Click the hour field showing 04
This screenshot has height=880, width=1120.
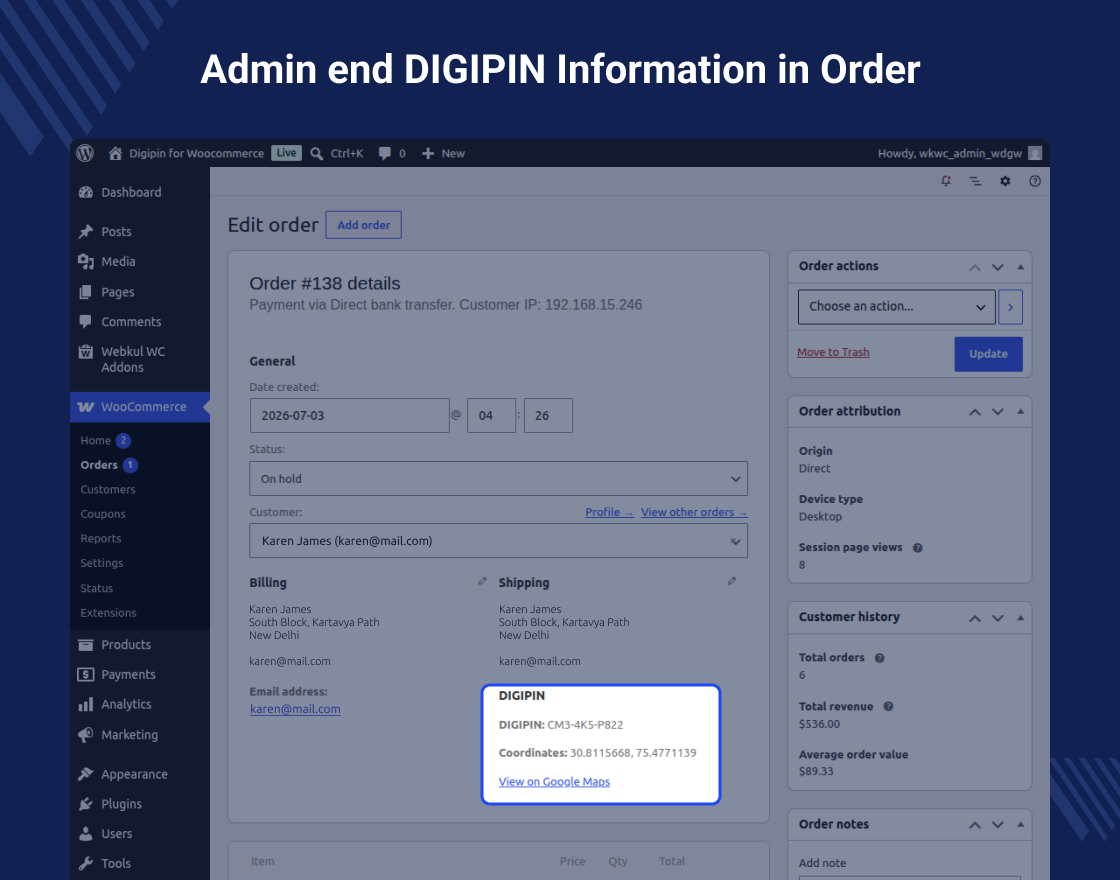pyautogui.click(x=491, y=416)
